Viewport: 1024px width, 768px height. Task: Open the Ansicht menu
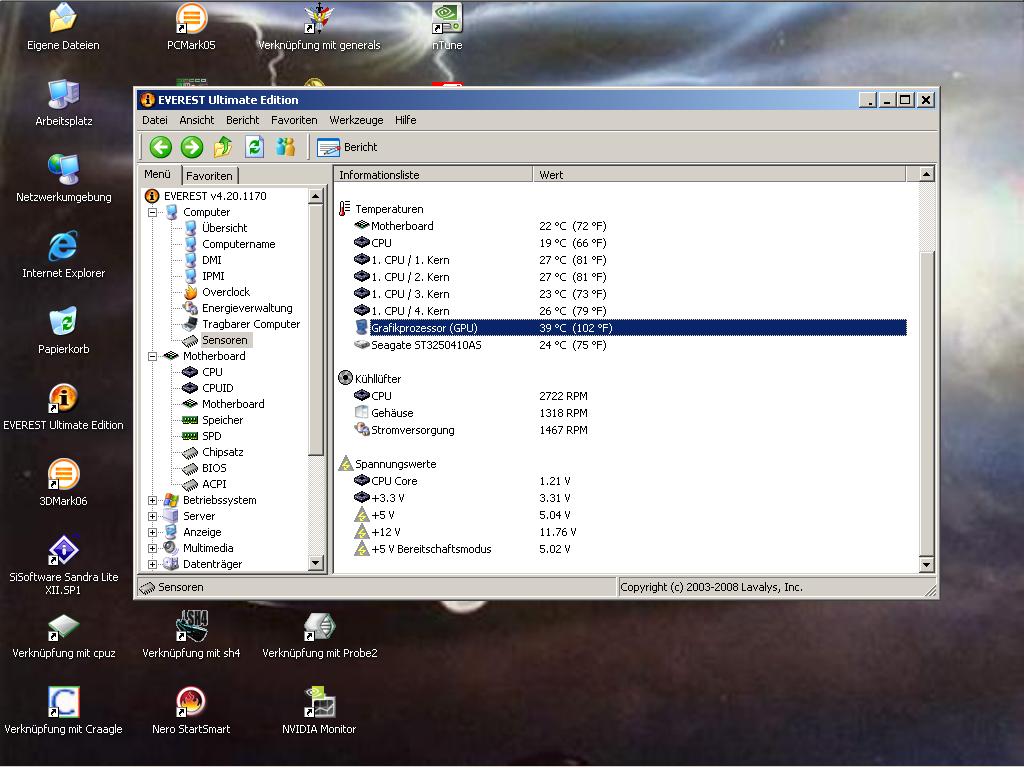(197, 120)
